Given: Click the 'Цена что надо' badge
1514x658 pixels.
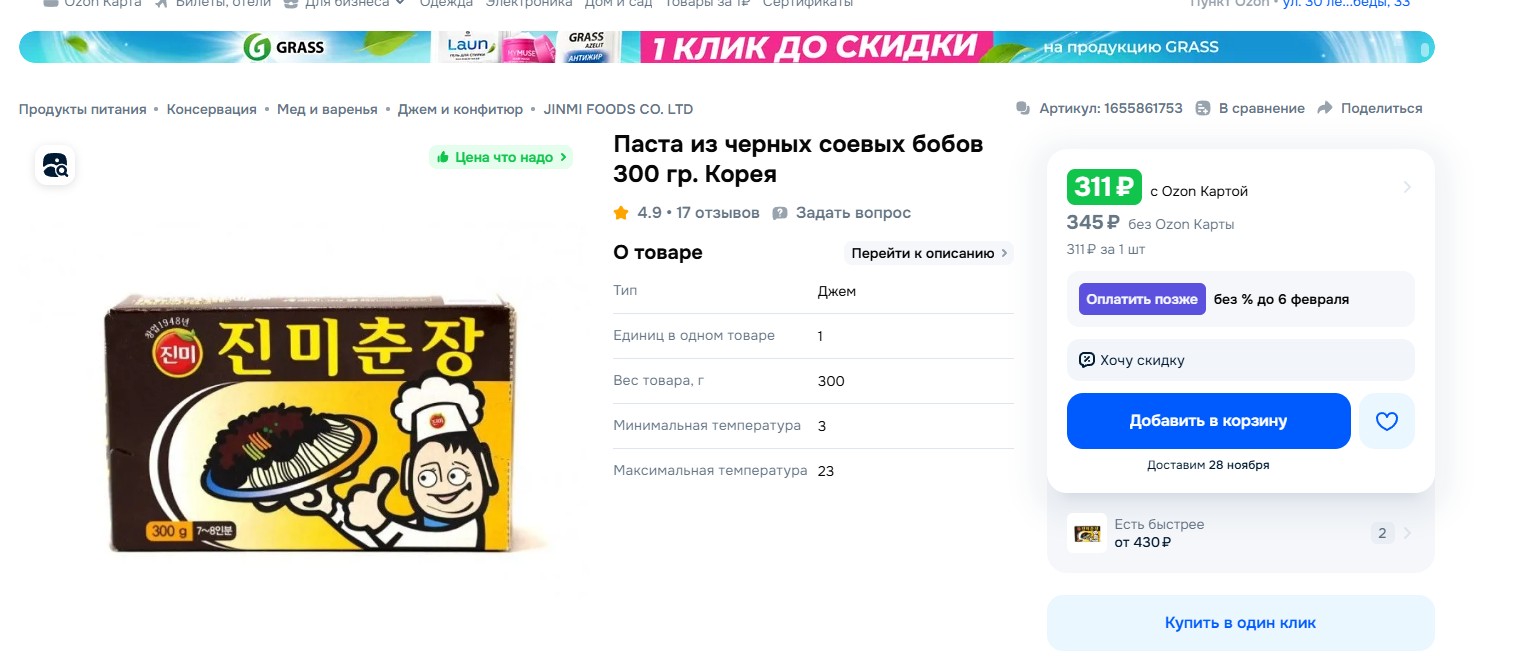Looking at the screenshot, I should pos(502,157).
